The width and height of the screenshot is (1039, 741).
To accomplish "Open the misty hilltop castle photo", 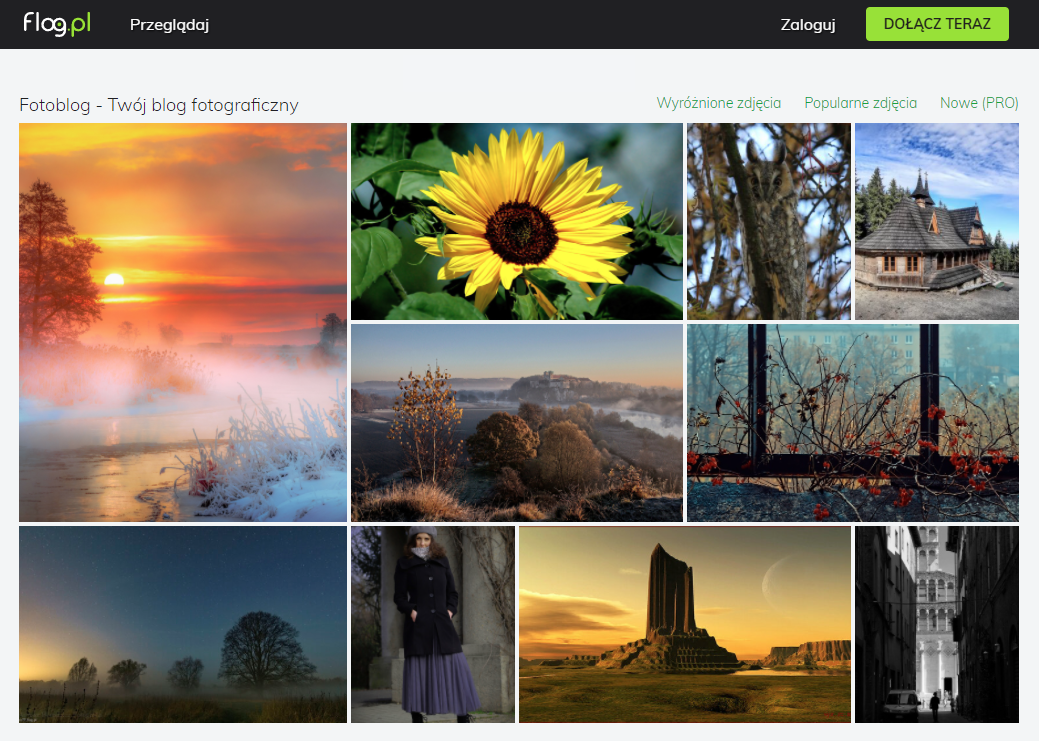I will coord(517,423).
